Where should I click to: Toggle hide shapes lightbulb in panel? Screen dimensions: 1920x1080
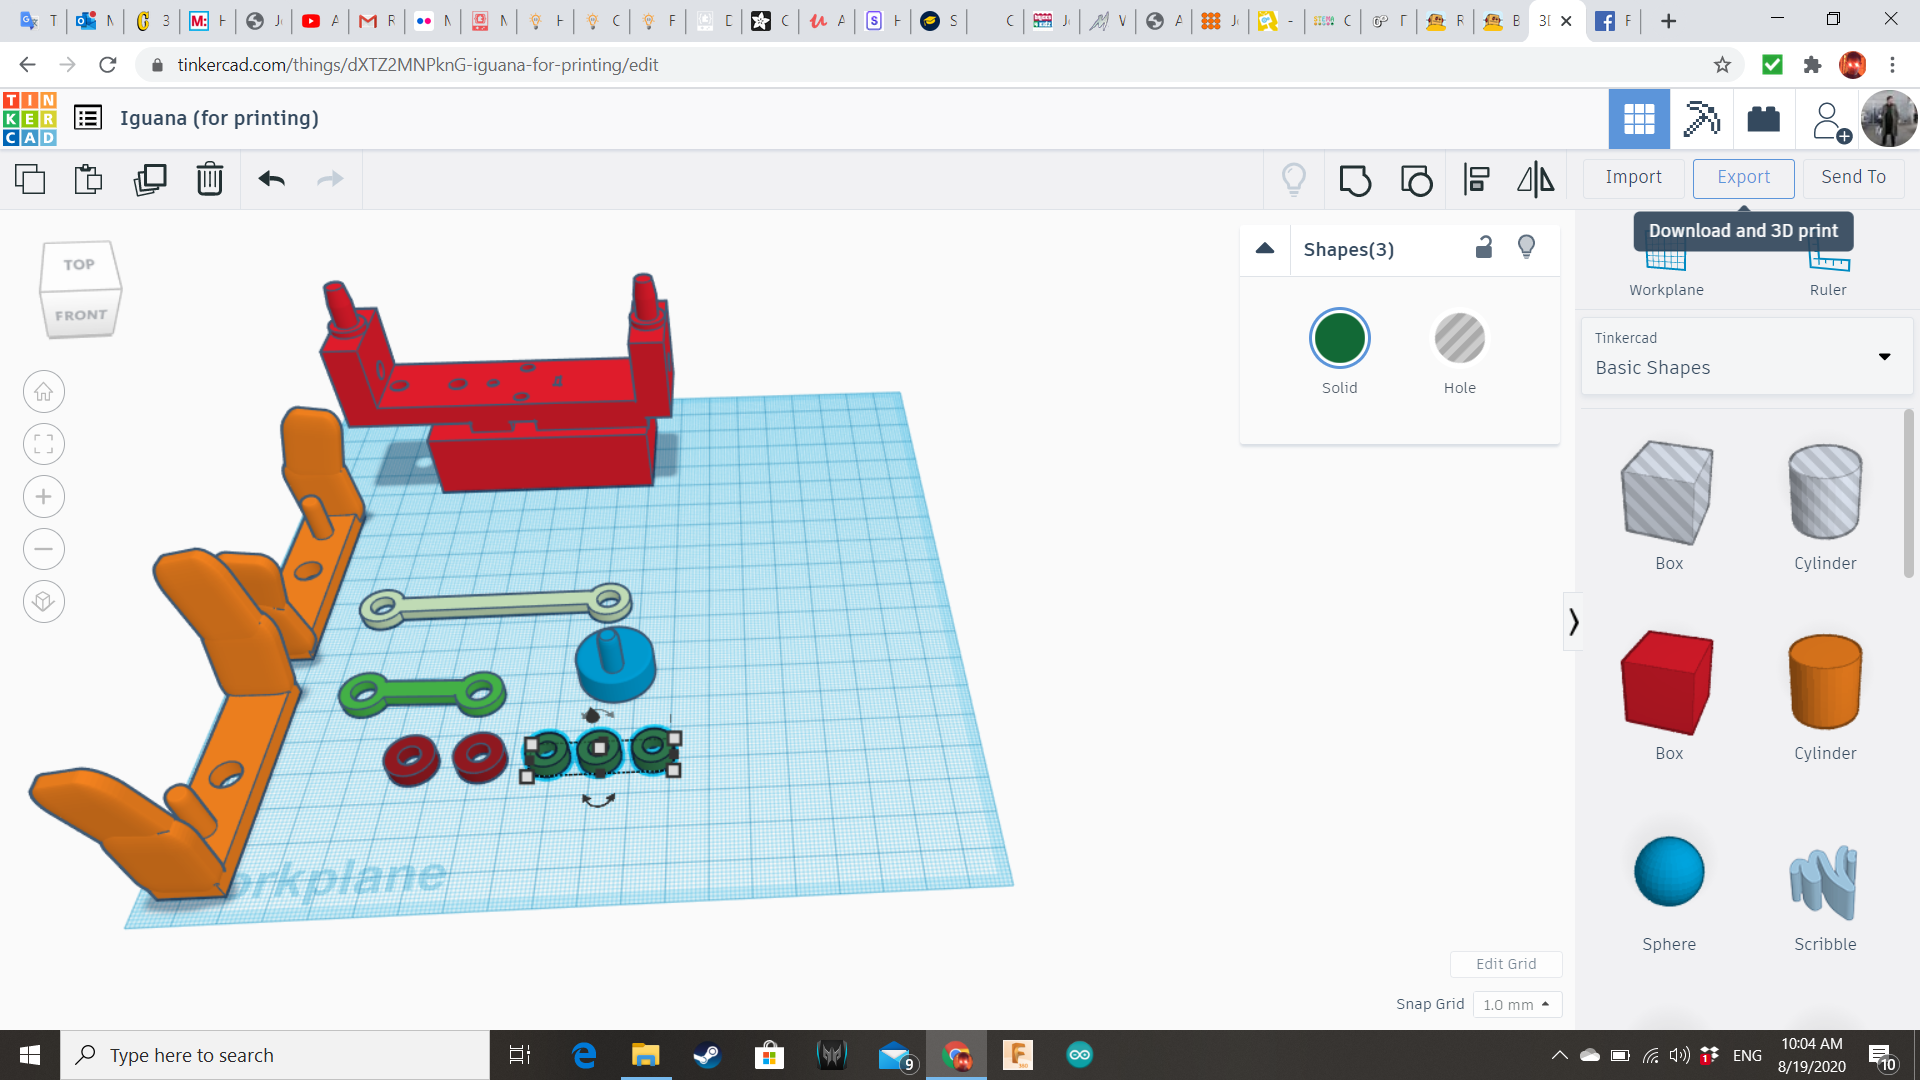click(1526, 248)
